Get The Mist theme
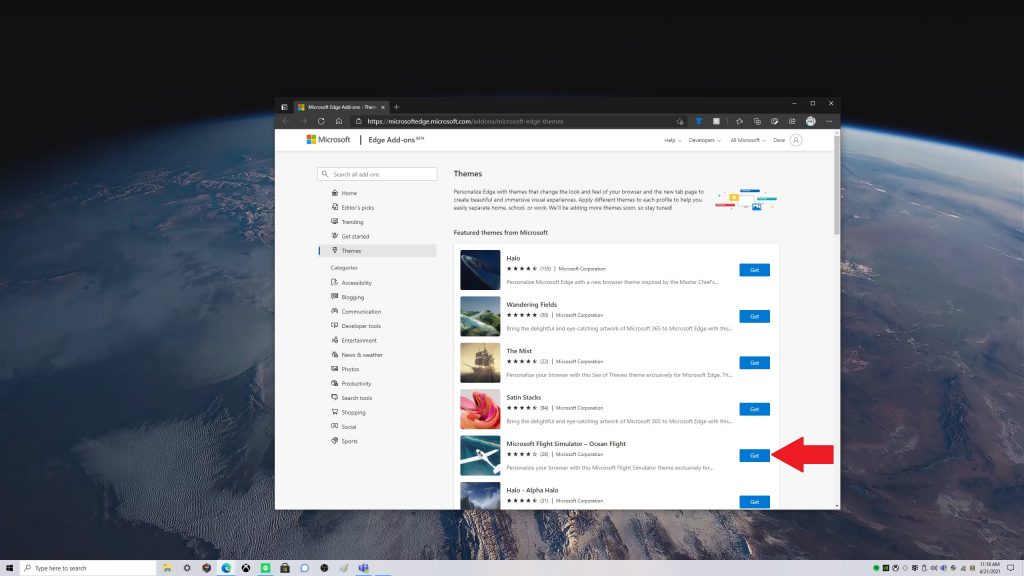The image size is (1024, 576). click(x=754, y=362)
